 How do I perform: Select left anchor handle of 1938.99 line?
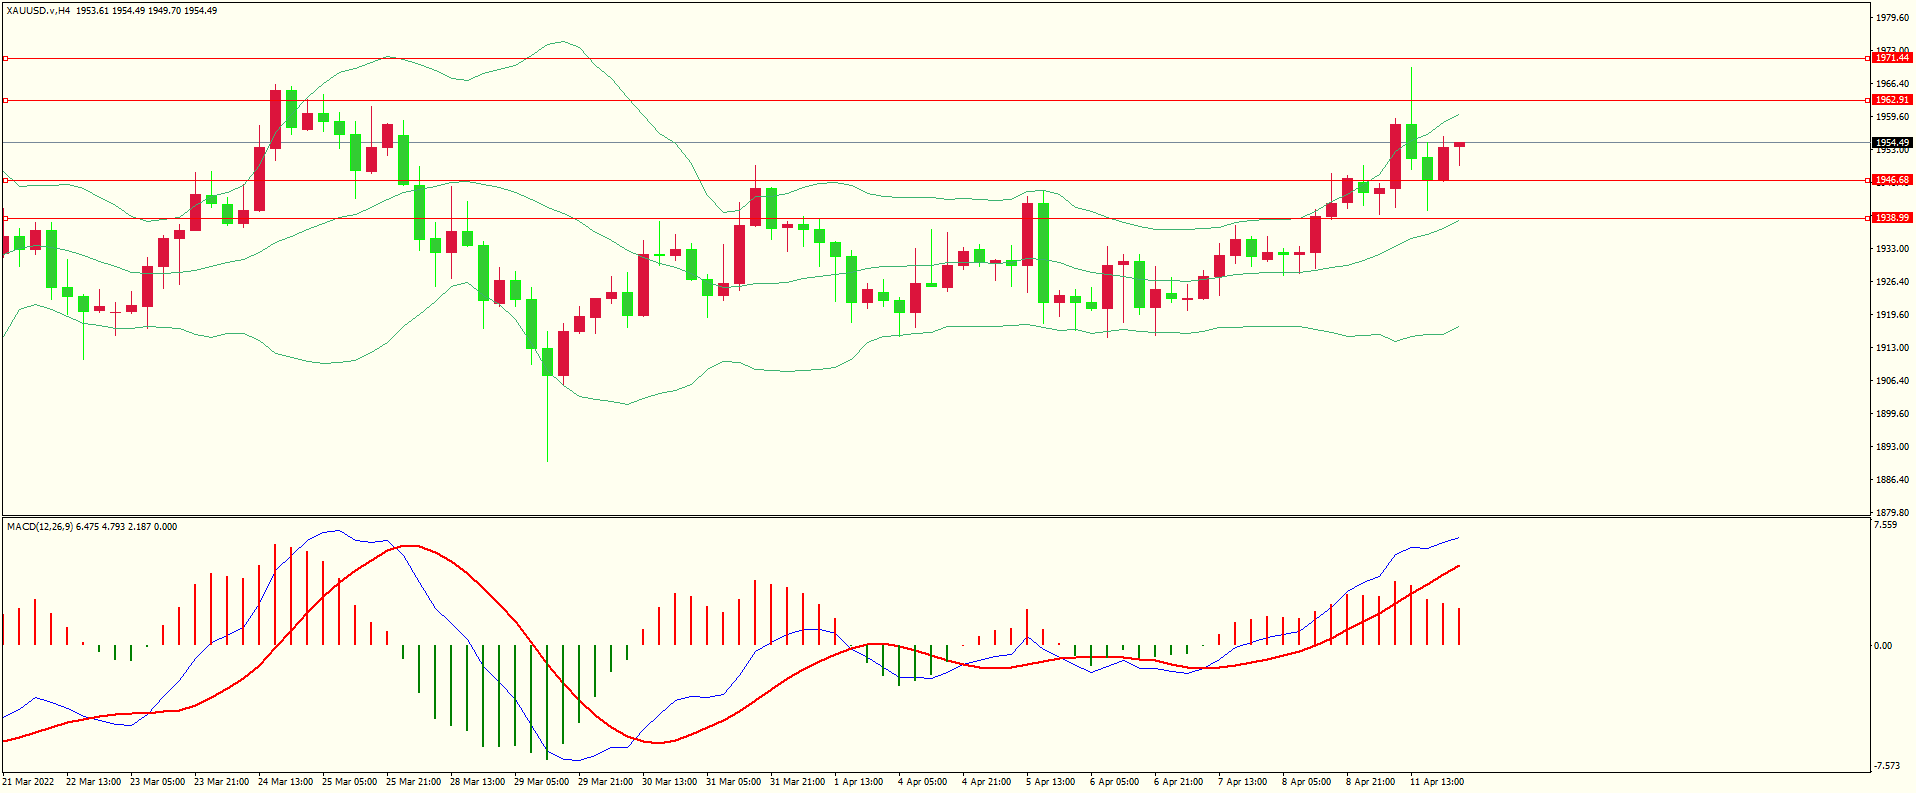coord(5,218)
